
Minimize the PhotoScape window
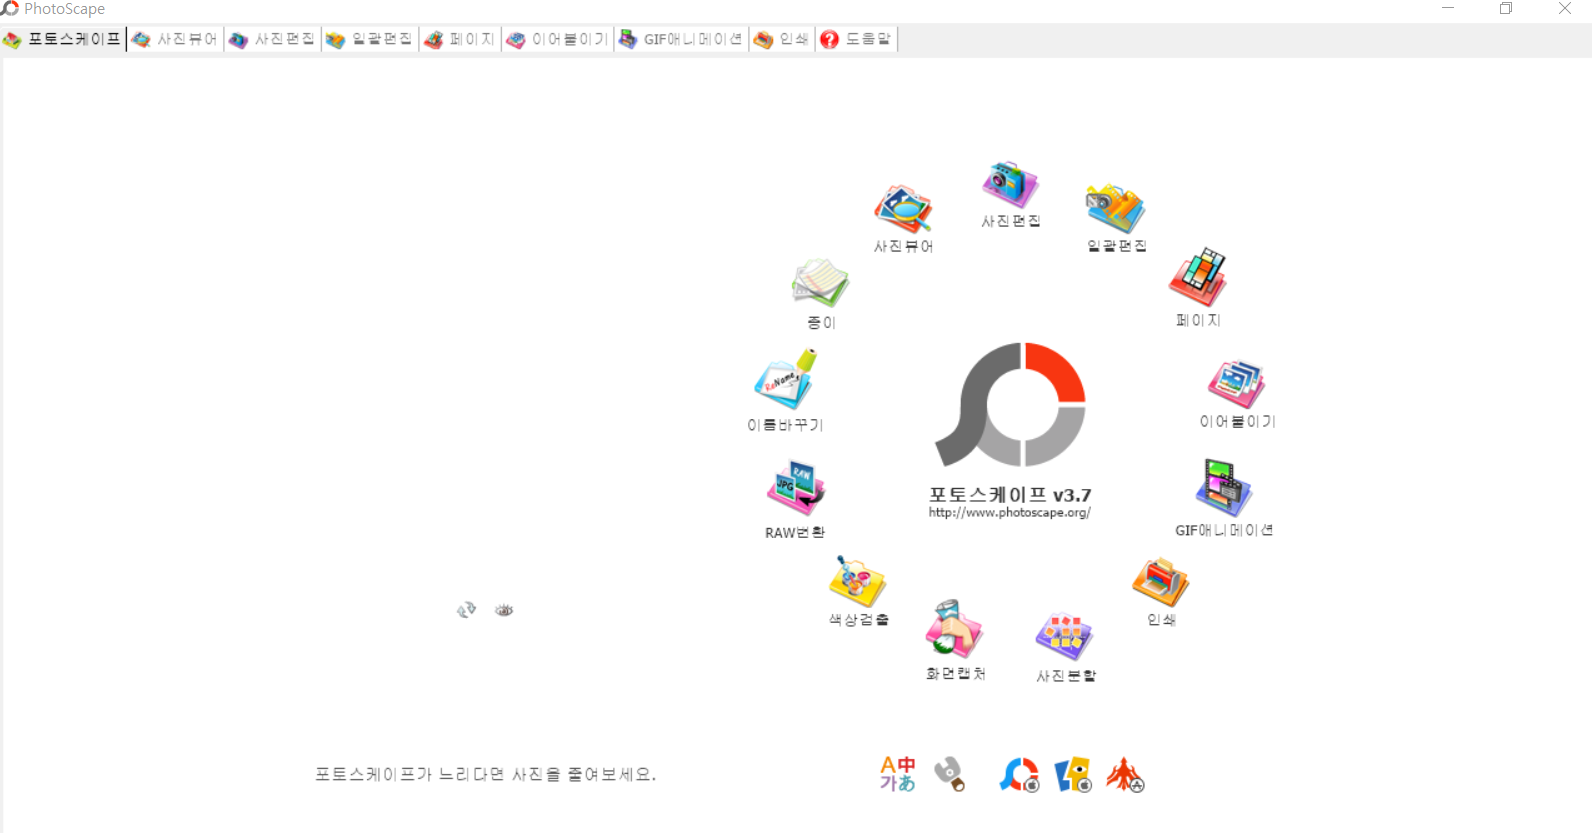coord(1447,8)
